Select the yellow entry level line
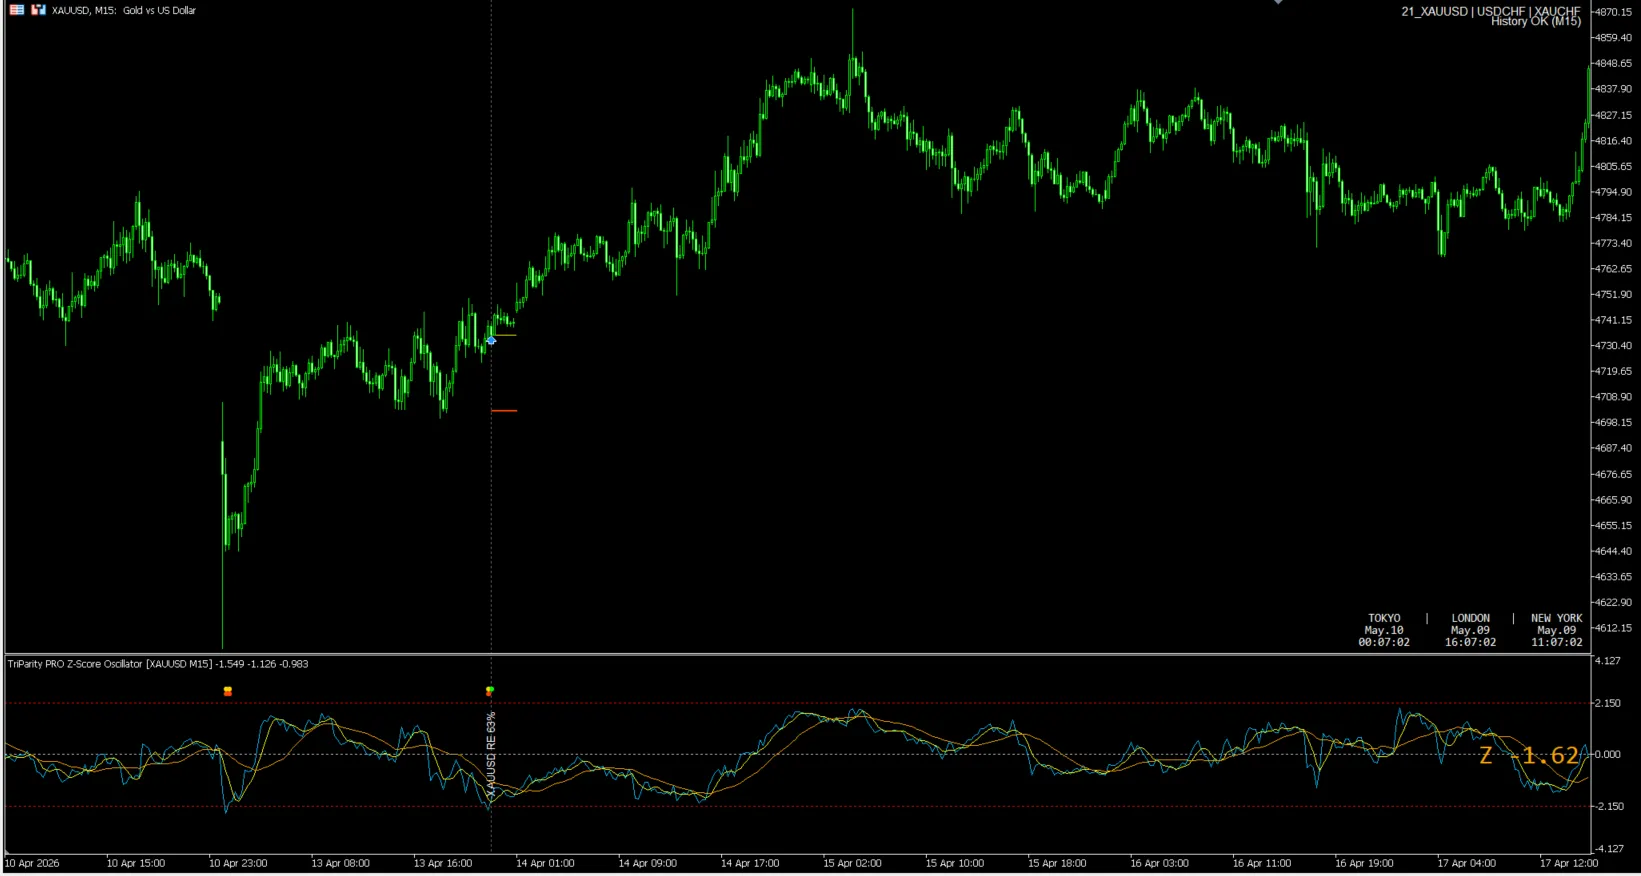This screenshot has height=876, width=1641. [504, 335]
